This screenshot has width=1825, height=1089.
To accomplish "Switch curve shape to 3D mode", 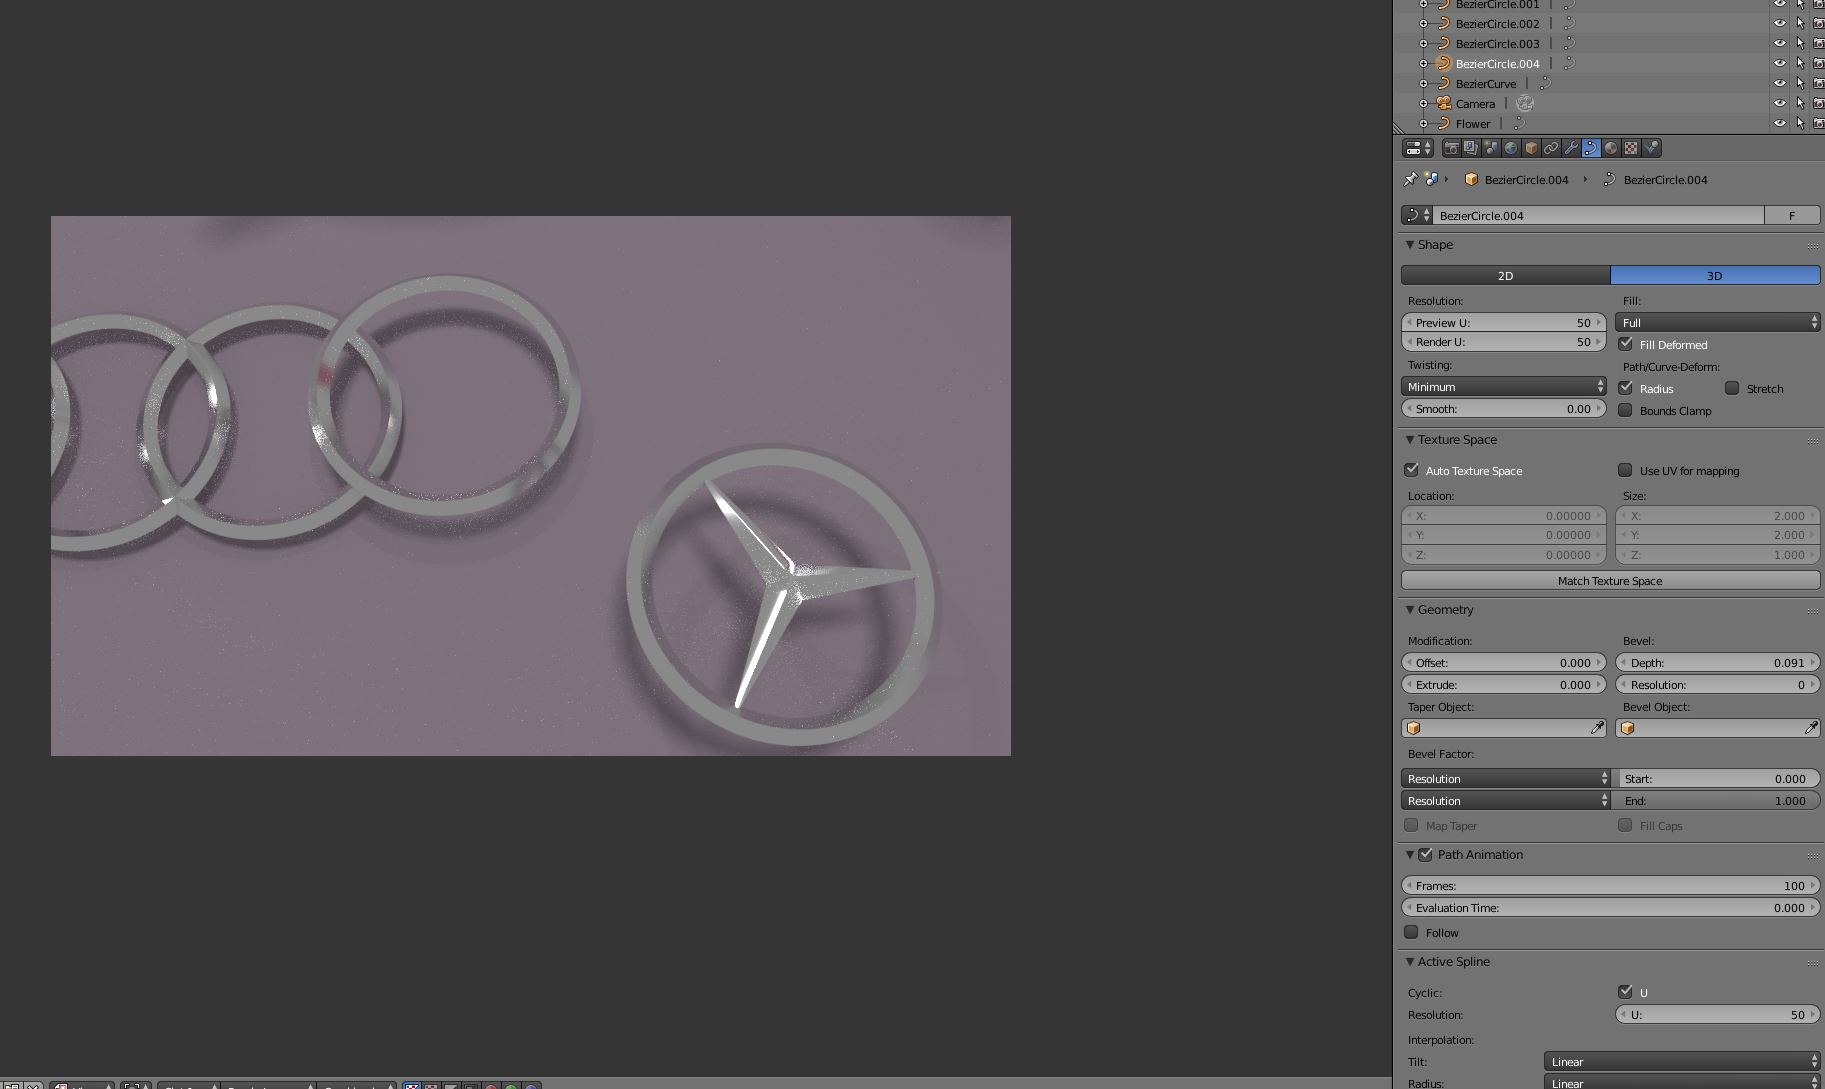I will coord(1714,275).
